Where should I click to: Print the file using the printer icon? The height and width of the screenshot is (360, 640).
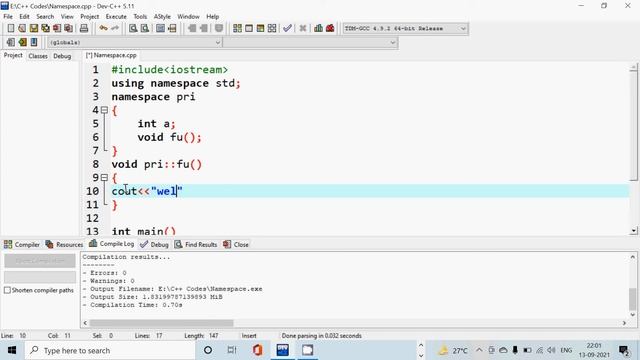84,28
